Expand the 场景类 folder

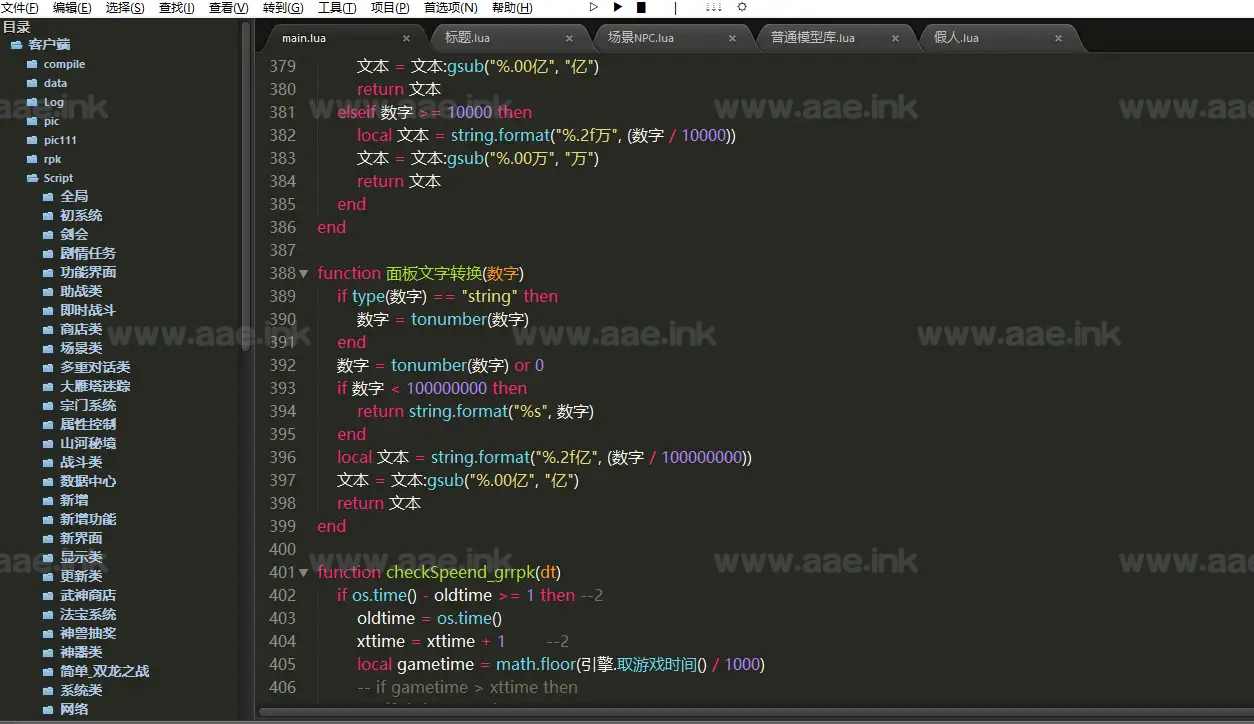click(x=48, y=349)
